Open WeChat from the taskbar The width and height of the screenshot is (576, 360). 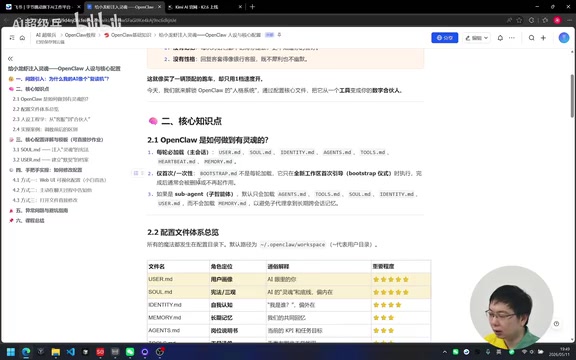click(x=130, y=352)
